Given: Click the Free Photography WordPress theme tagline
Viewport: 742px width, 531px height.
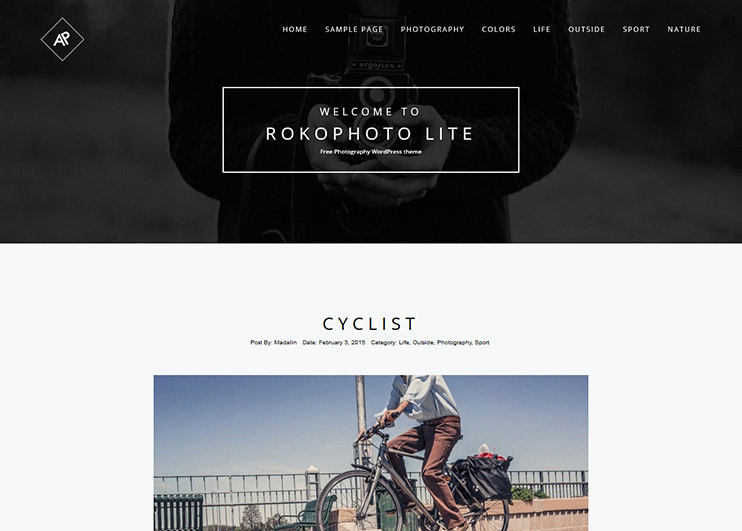Looking at the screenshot, I should pos(371,152).
